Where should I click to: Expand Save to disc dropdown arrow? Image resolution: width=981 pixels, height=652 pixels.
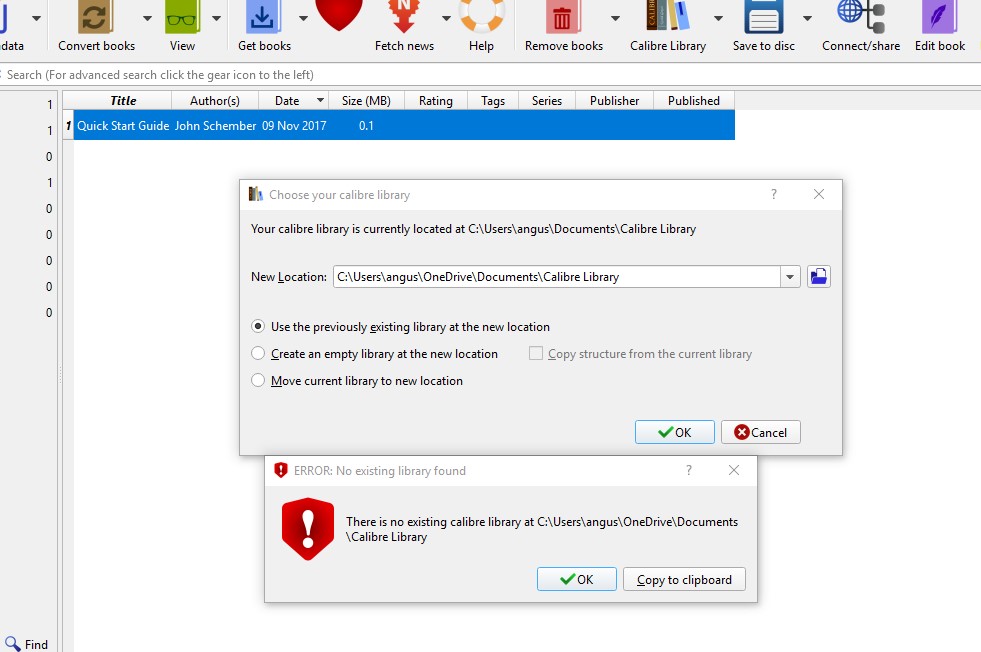point(807,18)
